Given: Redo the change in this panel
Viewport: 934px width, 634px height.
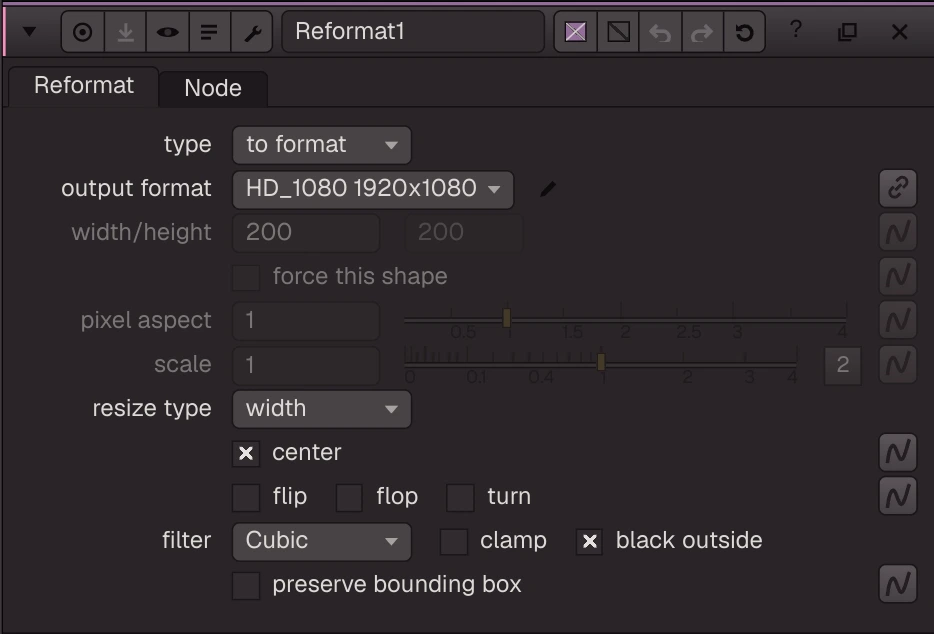Looking at the screenshot, I should (702, 32).
